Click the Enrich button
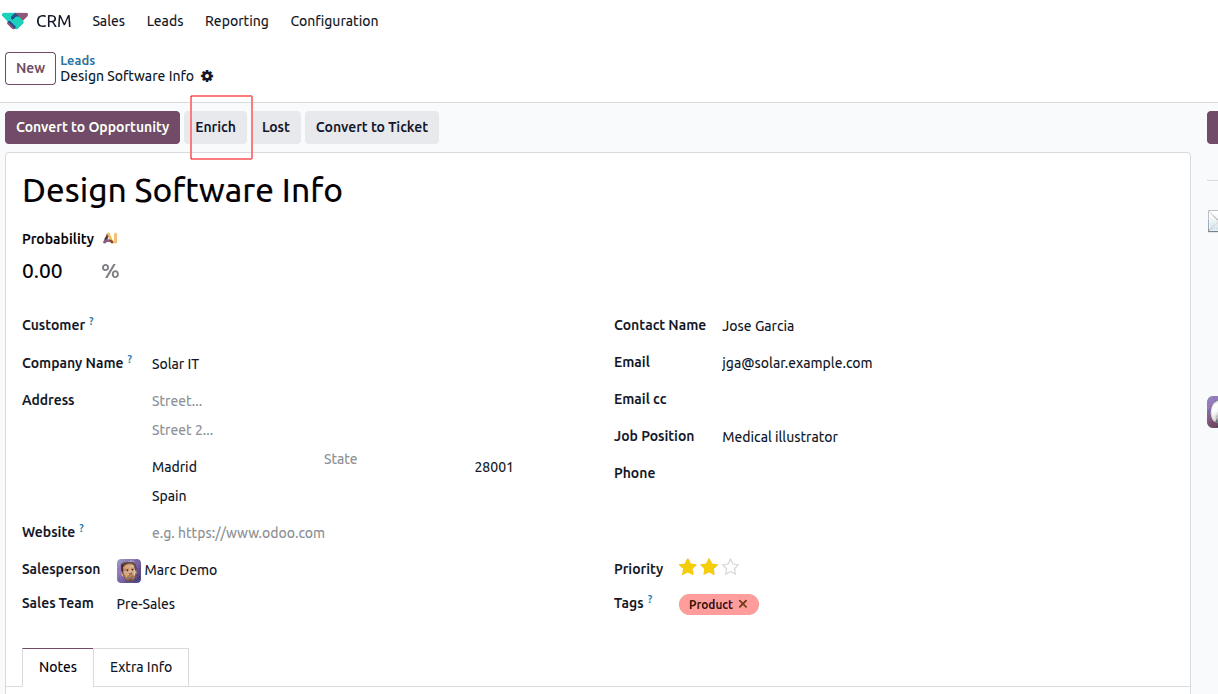The image size is (1218, 694). (x=215, y=127)
